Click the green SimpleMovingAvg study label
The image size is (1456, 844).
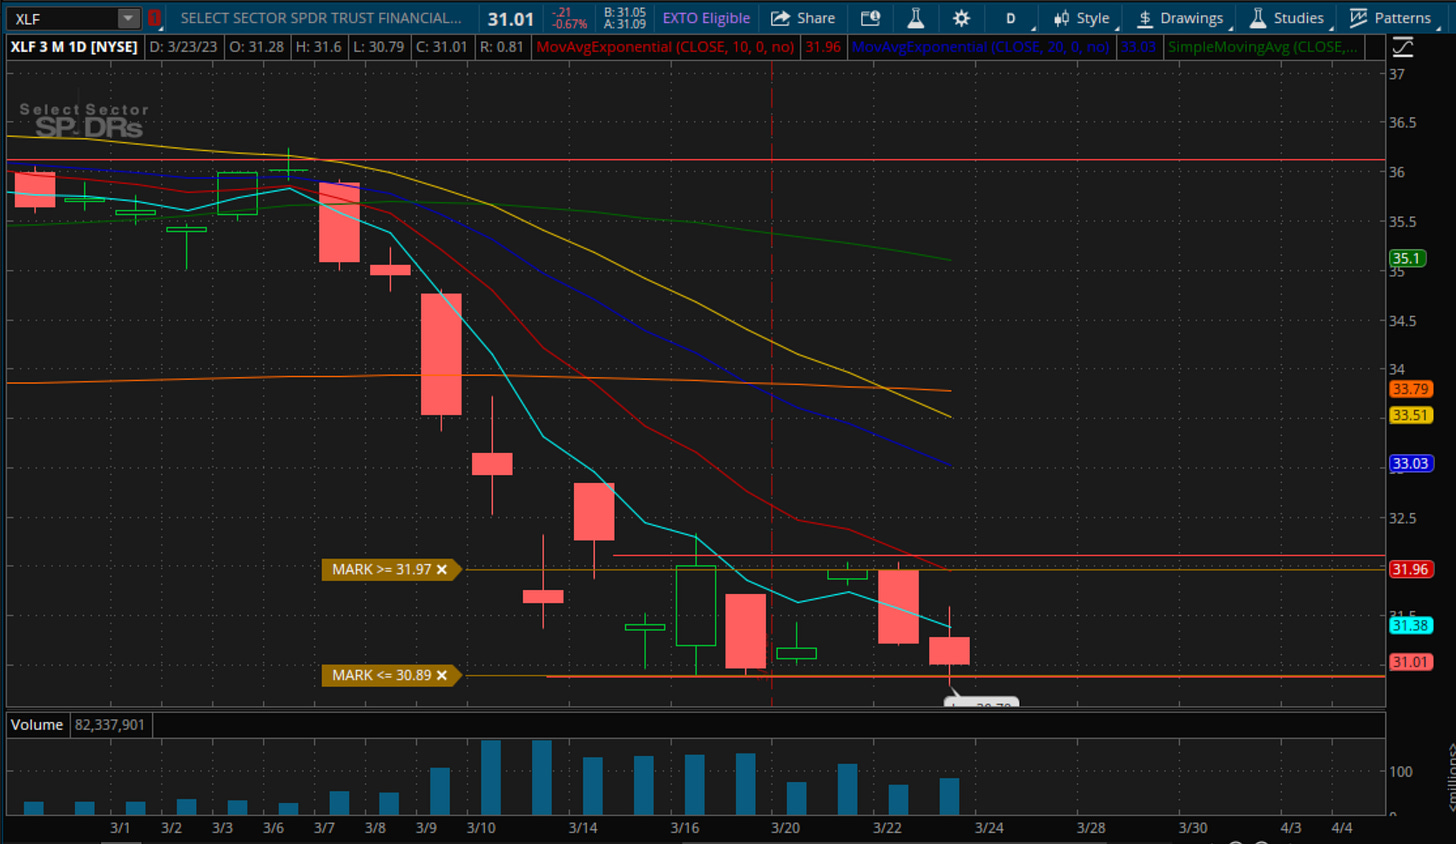point(1263,47)
